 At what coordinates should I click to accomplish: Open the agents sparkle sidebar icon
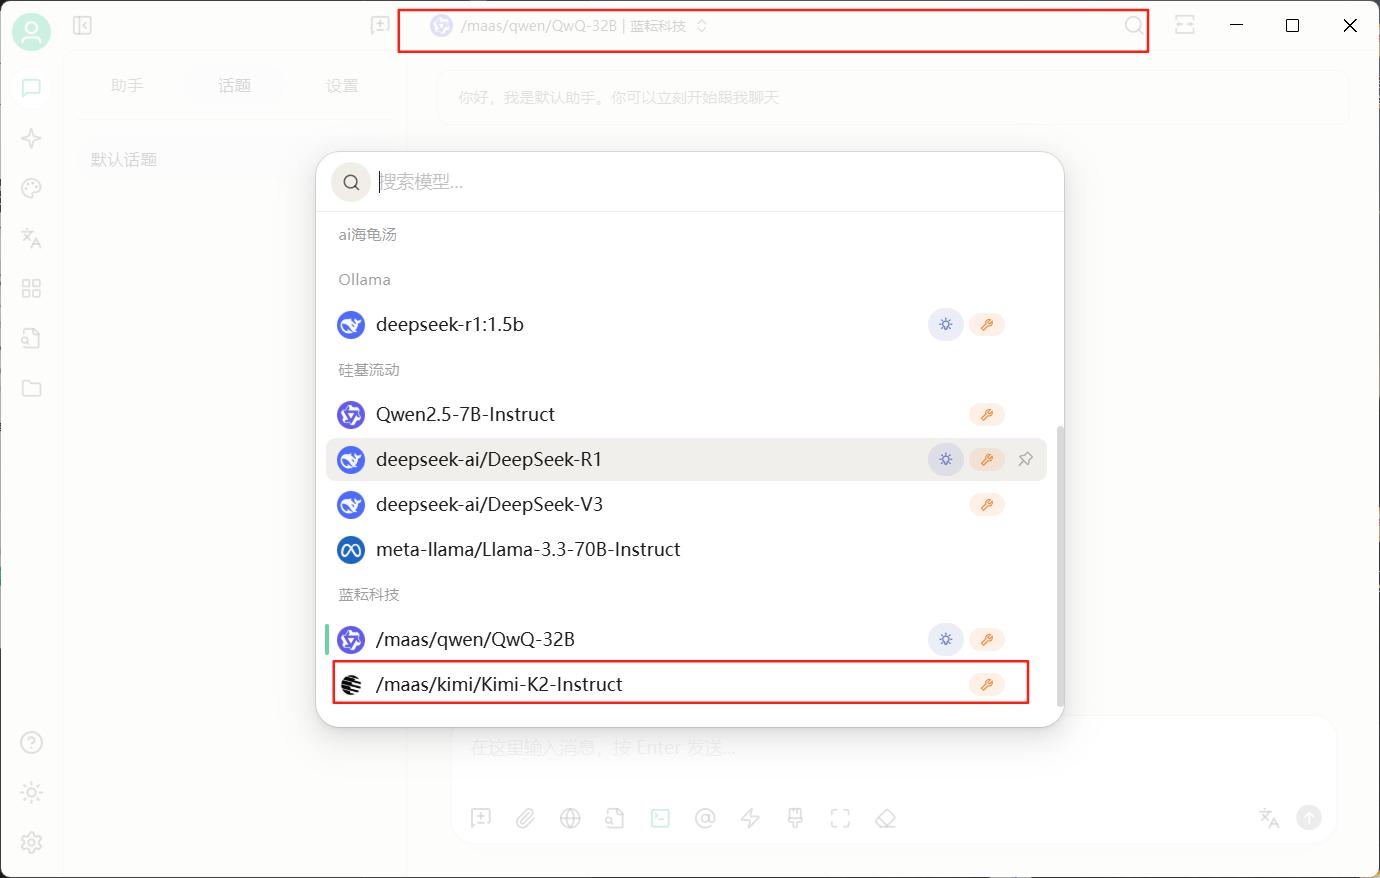pos(31,138)
